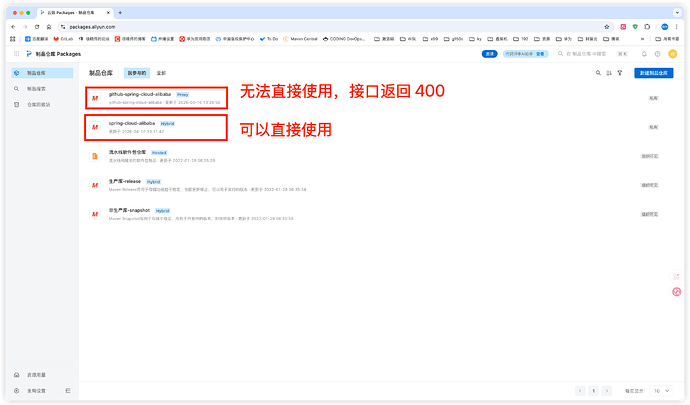Click 资源用量 in the bottom sidebar
This screenshot has width=690, height=405.
[36, 375]
